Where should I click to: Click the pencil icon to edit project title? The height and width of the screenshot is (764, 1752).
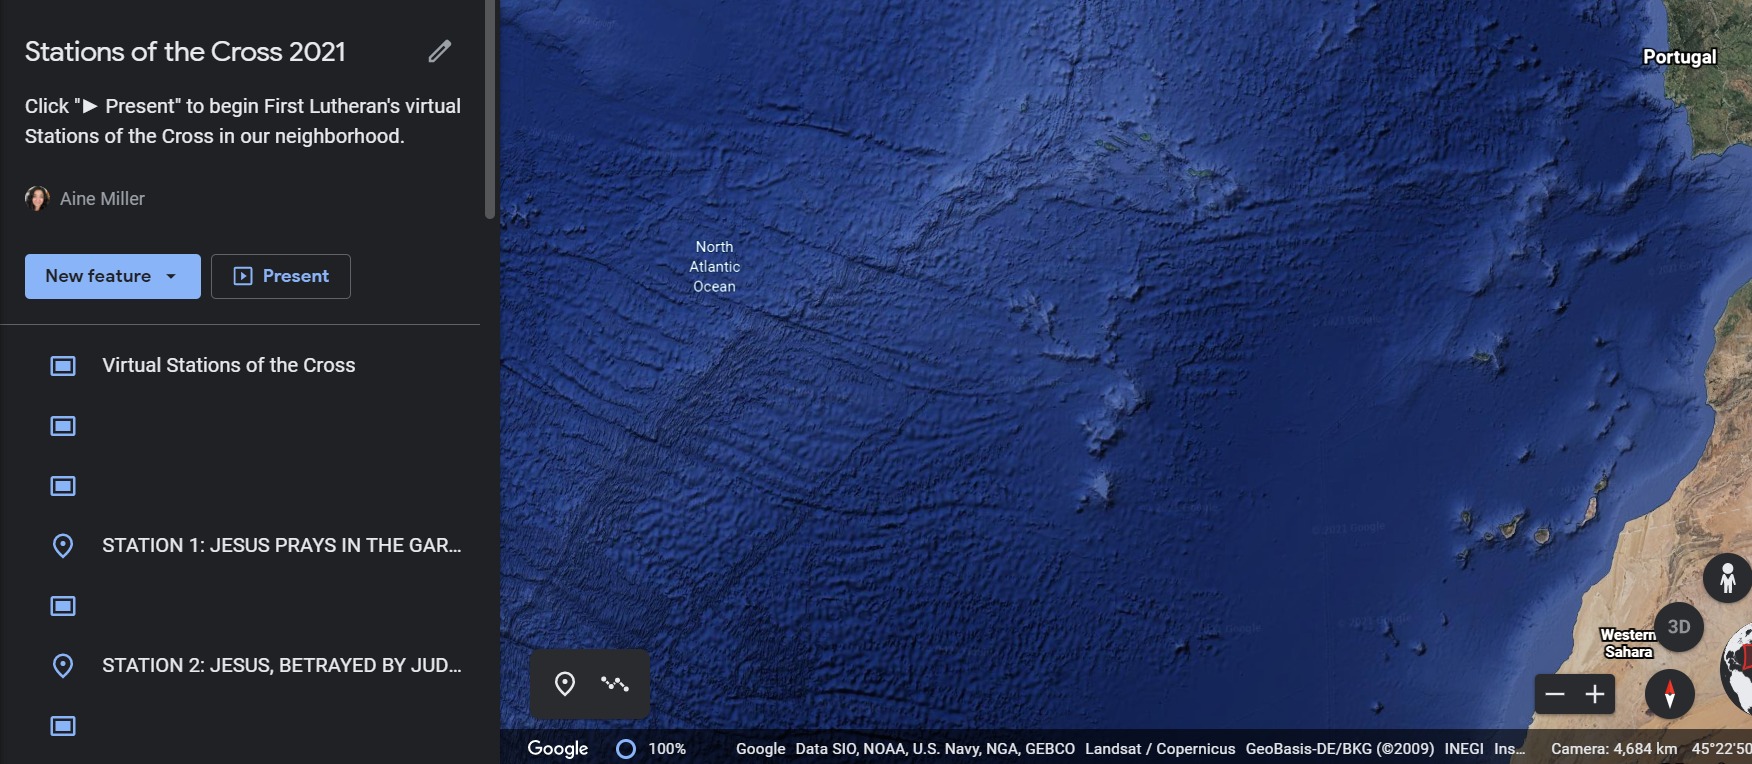click(x=440, y=51)
